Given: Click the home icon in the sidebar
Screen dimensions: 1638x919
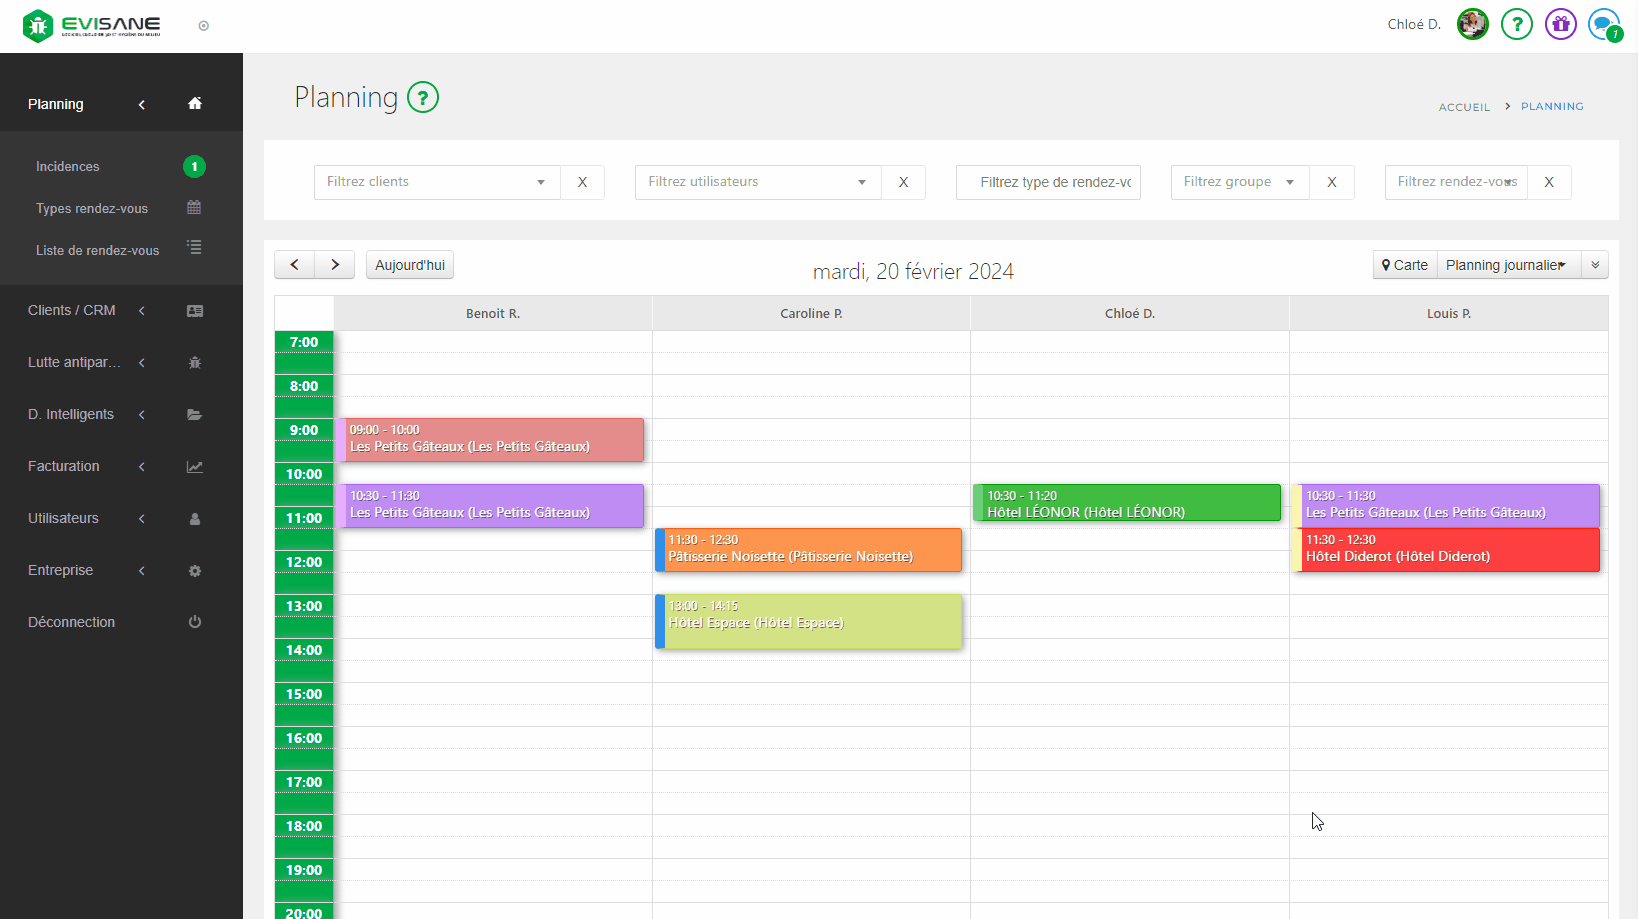Looking at the screenshot, I should tap(195, 104).
